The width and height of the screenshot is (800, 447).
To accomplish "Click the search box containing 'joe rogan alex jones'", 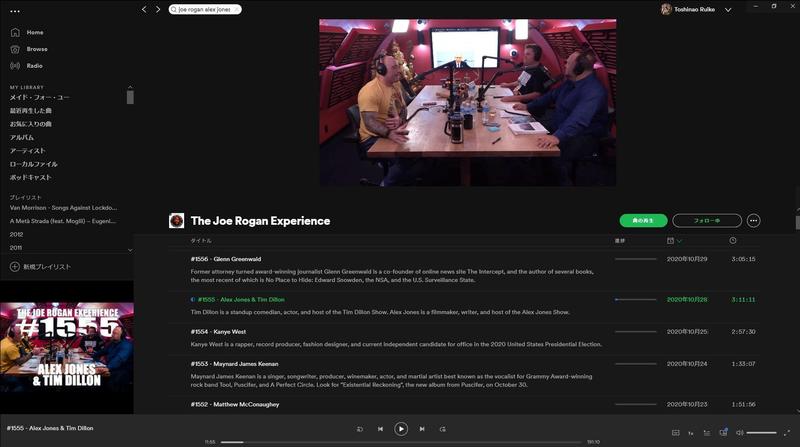I will 205,9.
